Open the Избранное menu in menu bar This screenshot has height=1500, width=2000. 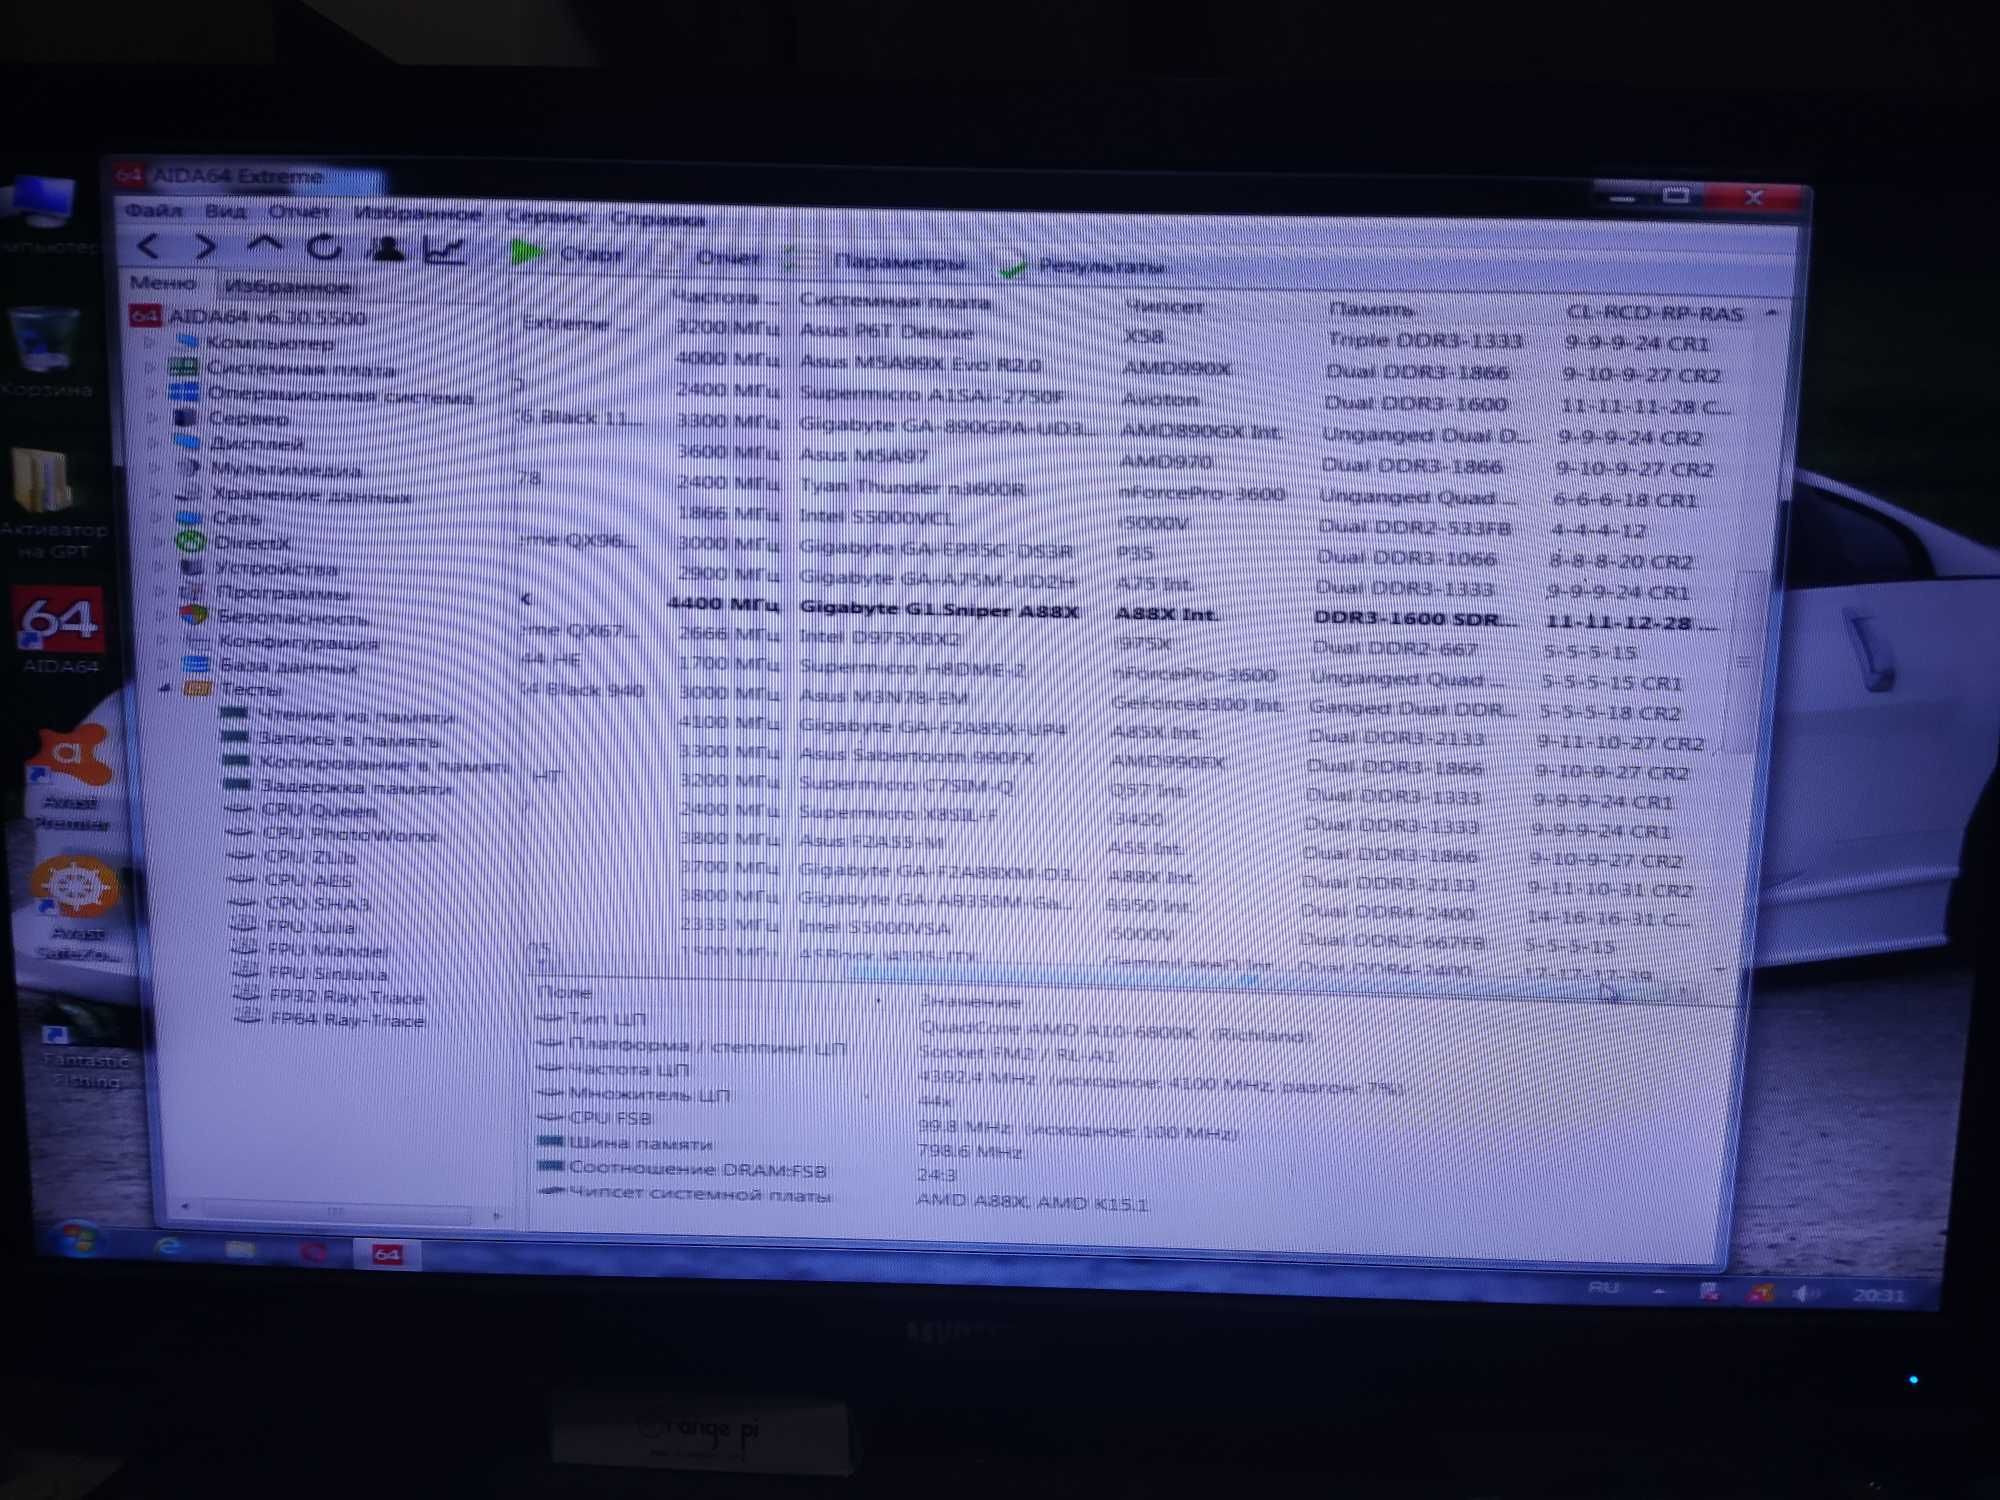[418, 214]
